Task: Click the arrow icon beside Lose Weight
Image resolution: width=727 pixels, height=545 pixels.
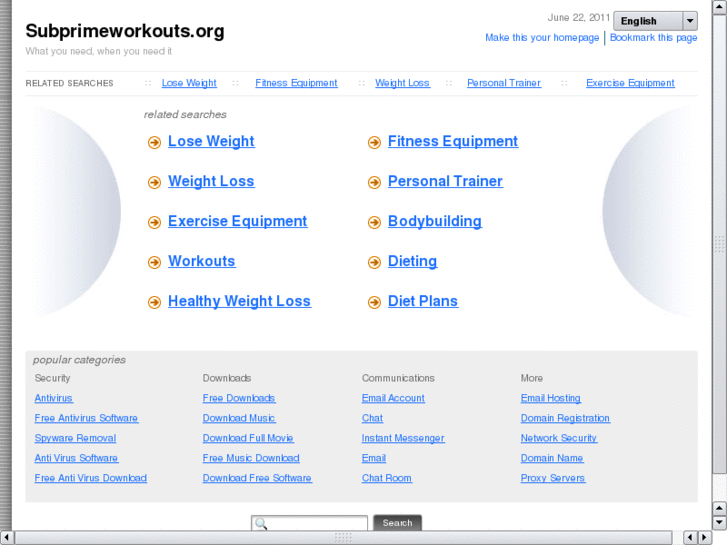Action: [154, 142]
